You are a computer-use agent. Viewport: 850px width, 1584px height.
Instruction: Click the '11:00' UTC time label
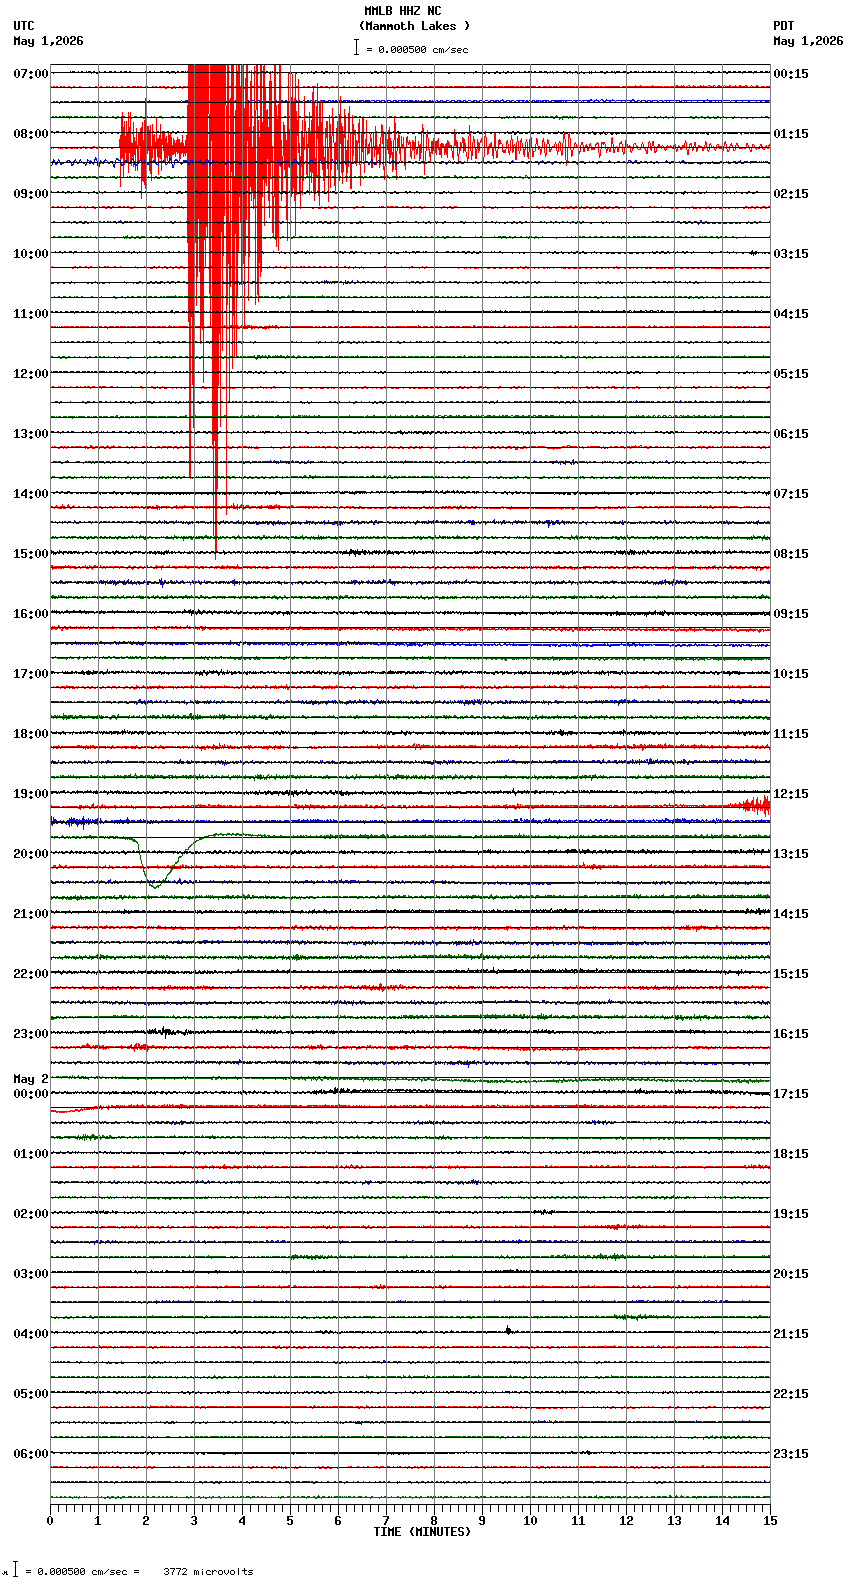point(31,314)
